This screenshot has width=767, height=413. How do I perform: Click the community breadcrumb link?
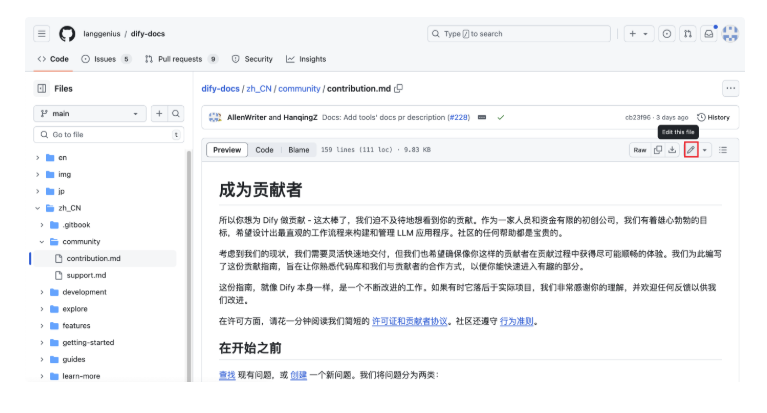click(299, 89)
